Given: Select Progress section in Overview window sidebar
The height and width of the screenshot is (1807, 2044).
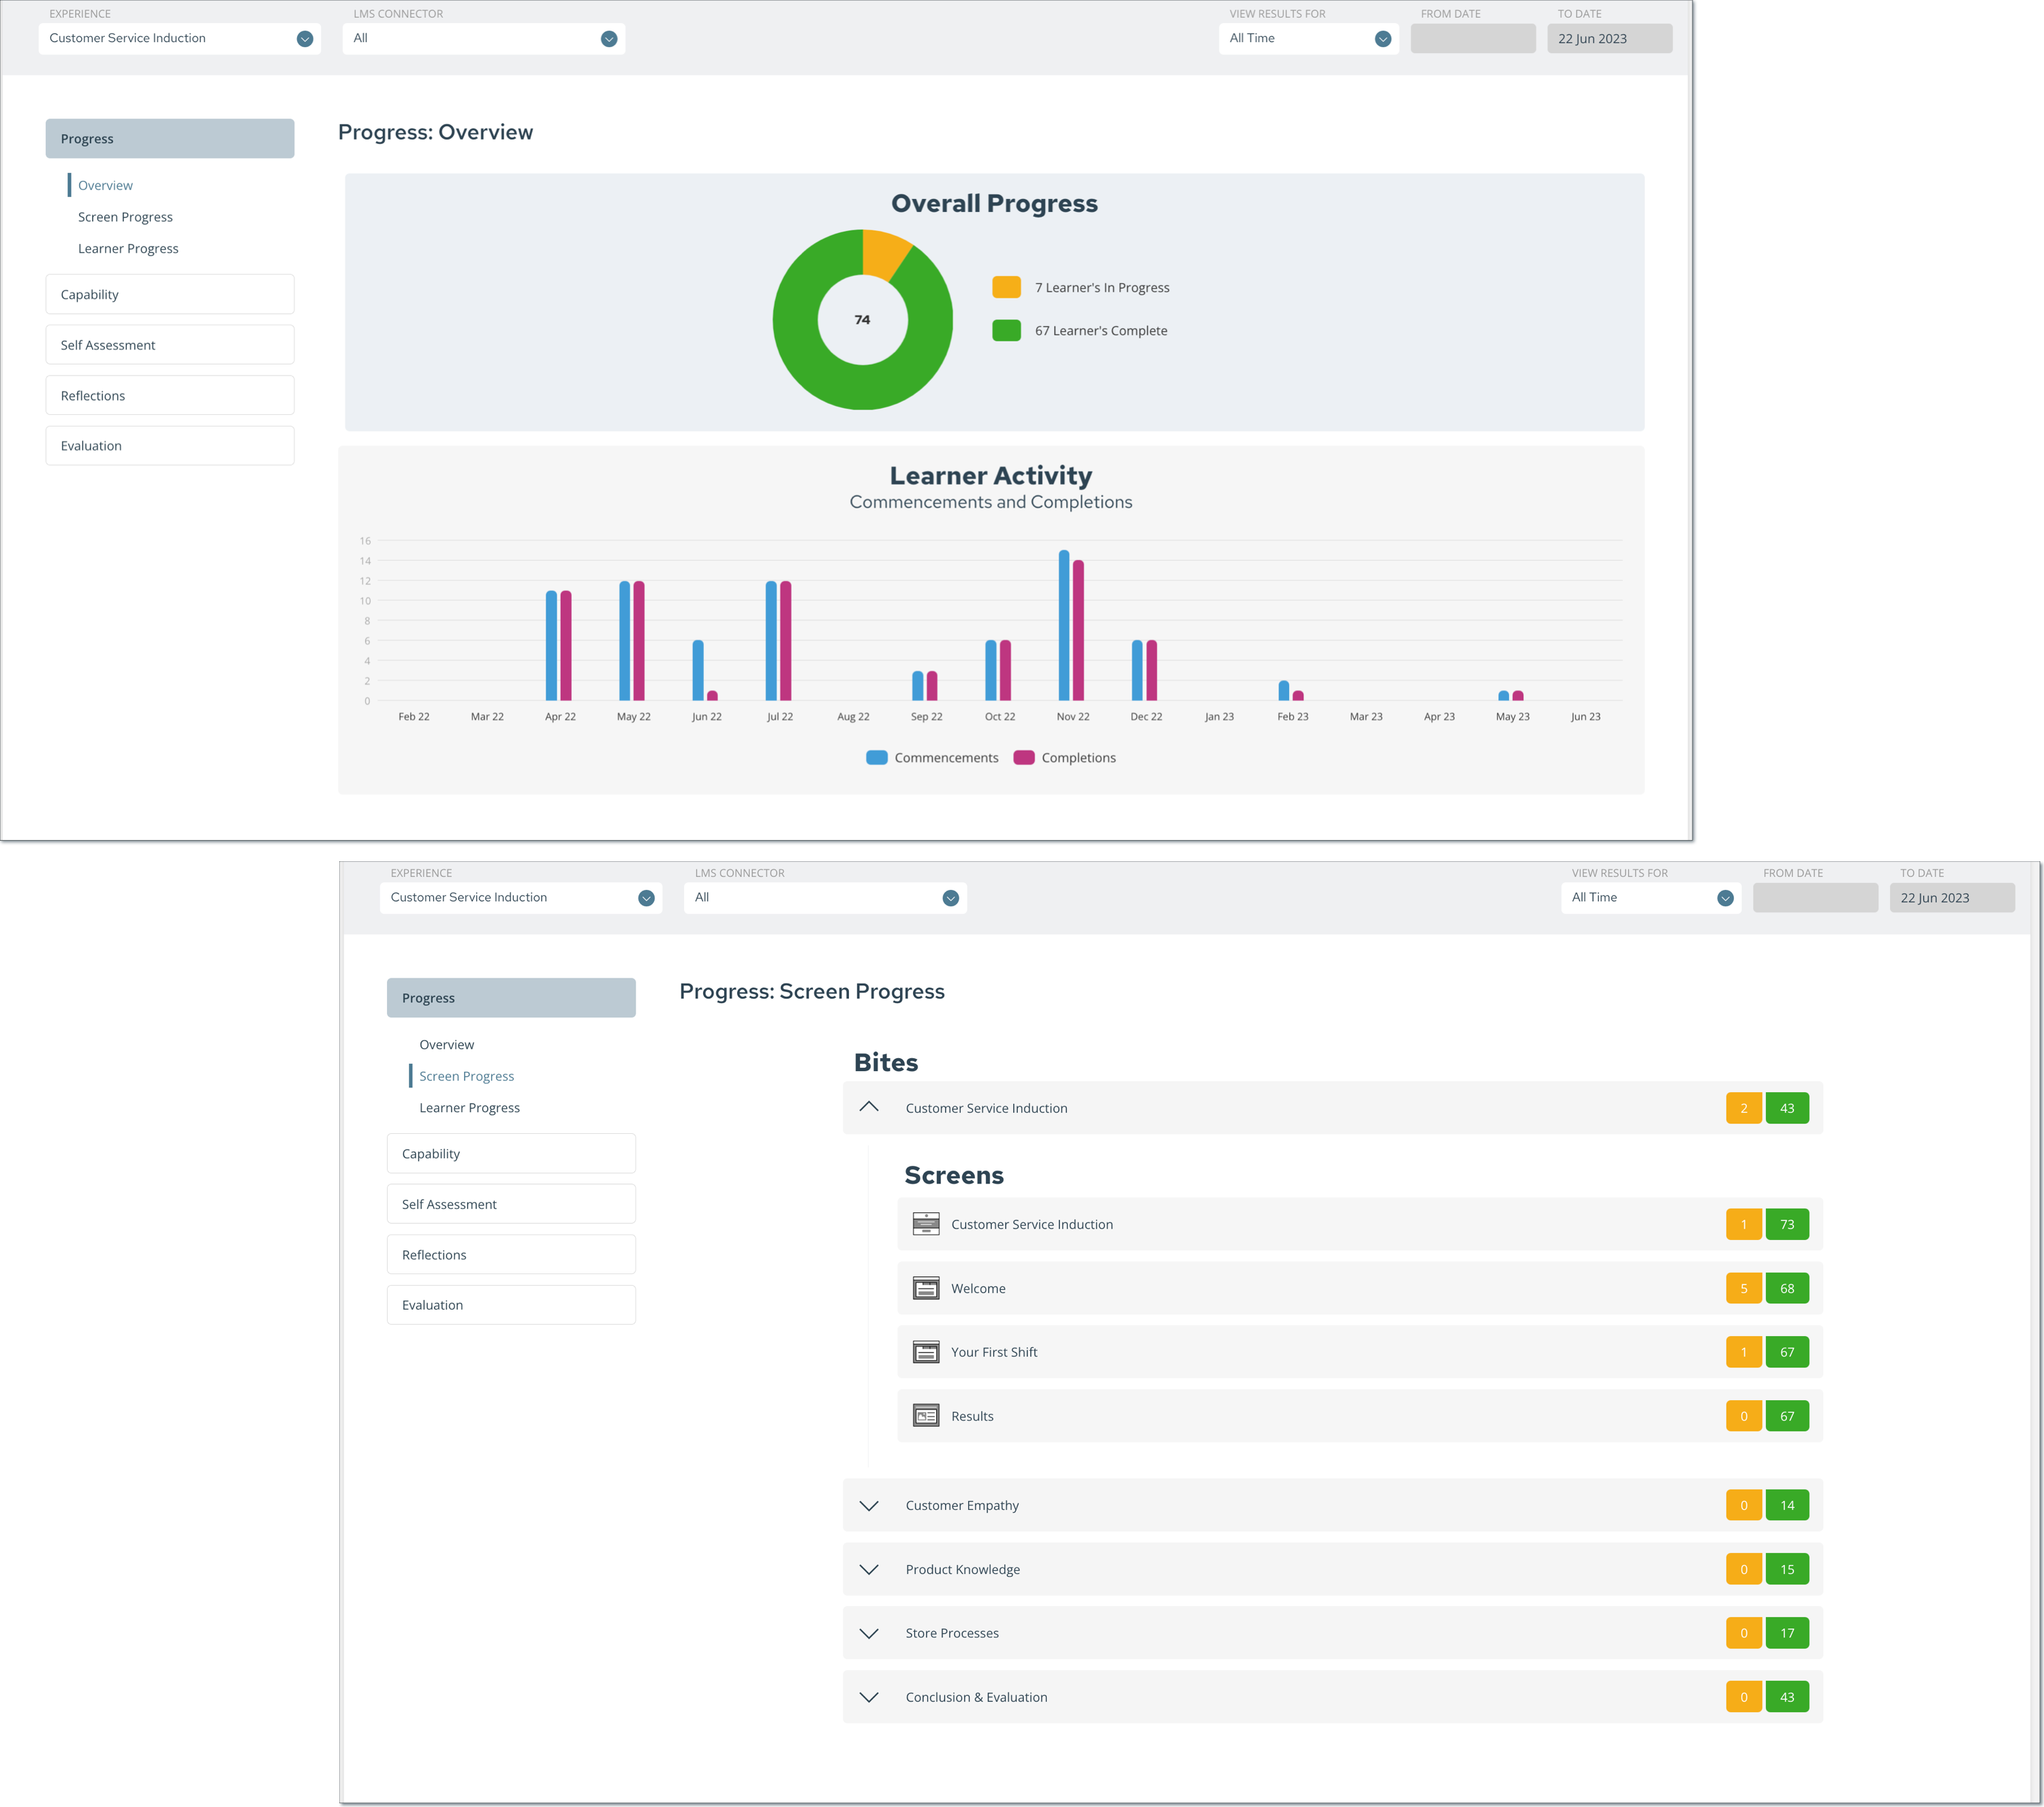Looking at the screenshot, I should pos(170,139).
